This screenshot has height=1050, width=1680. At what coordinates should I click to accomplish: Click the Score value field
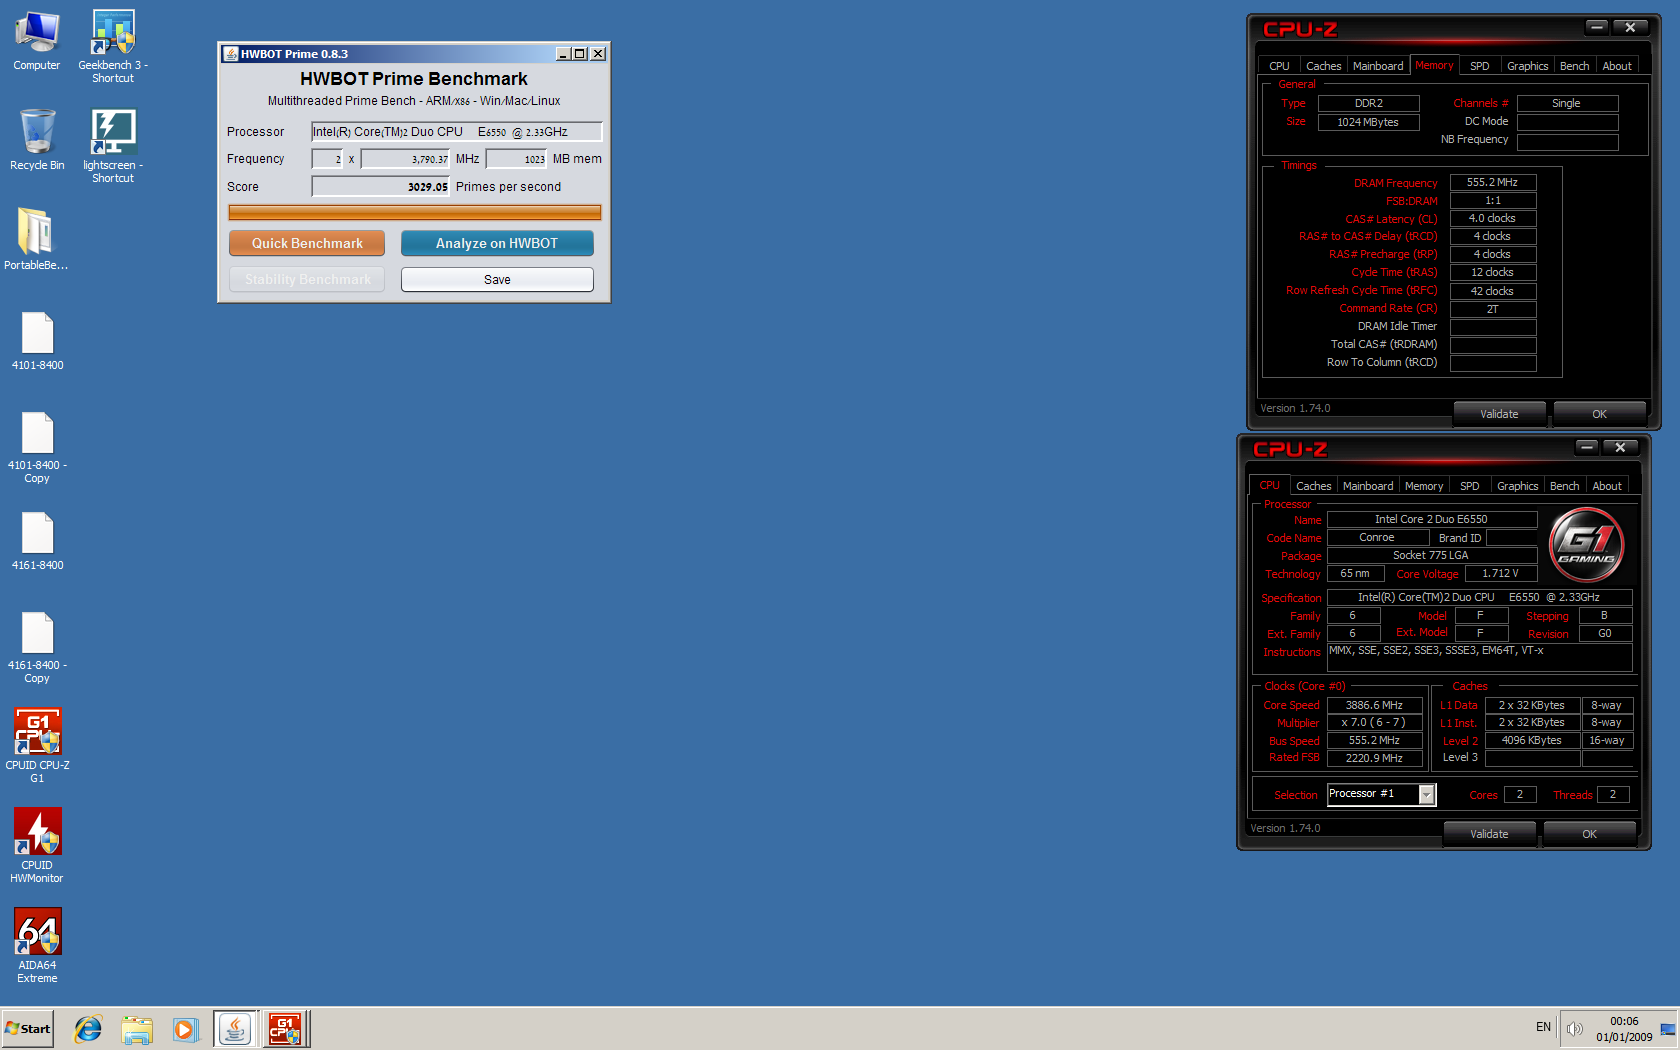(x=380, y=187)
